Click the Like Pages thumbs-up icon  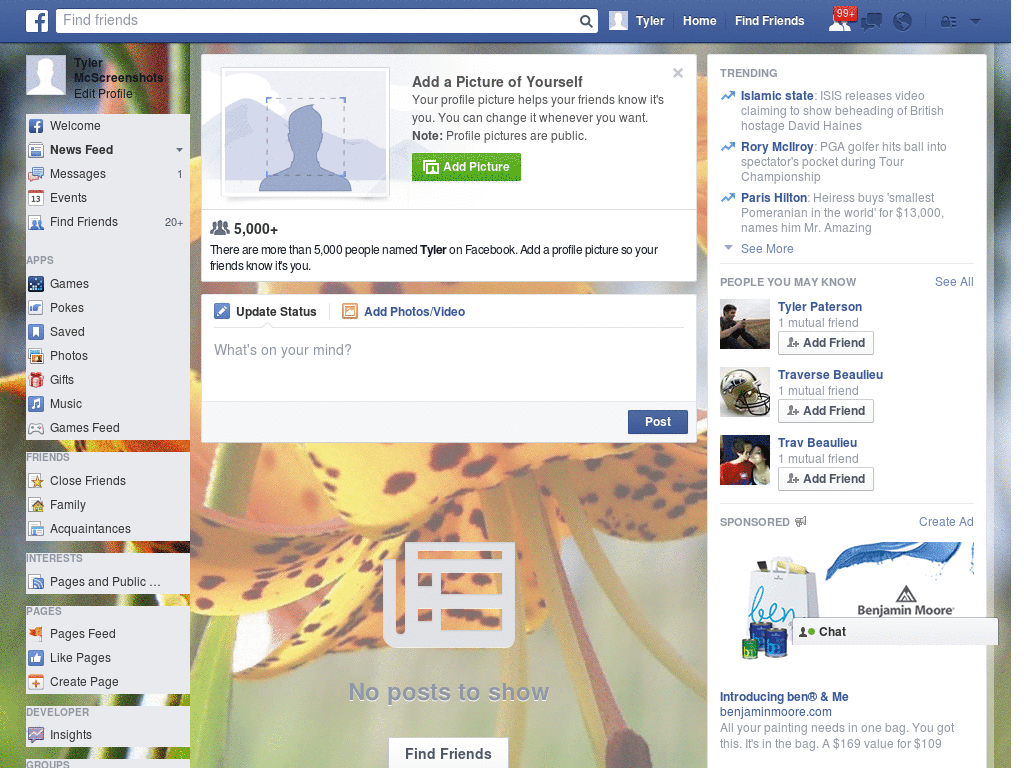pos(36,658)
